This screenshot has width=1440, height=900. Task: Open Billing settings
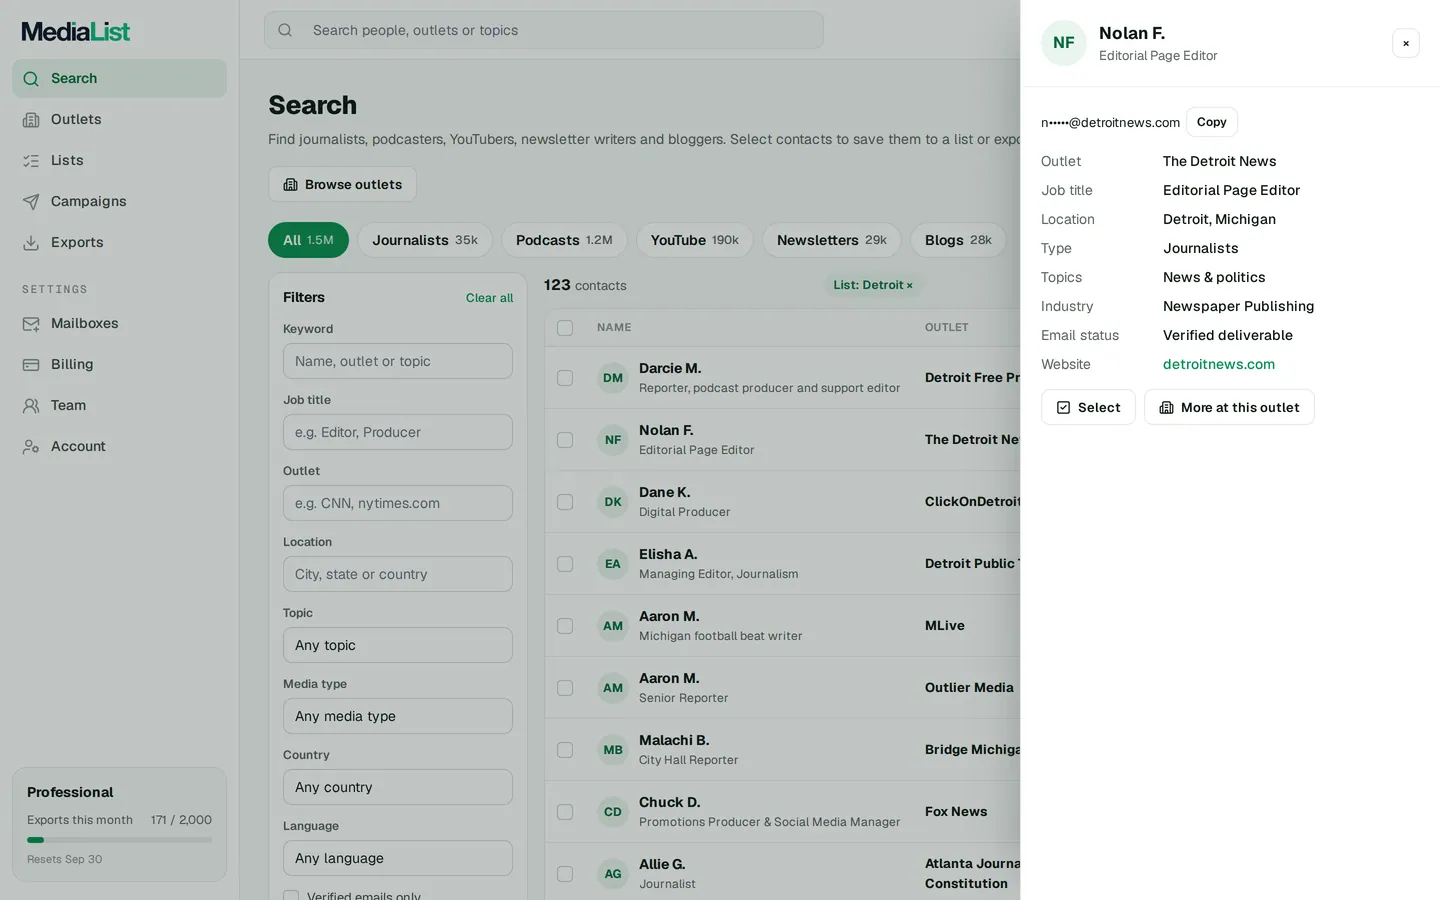(x=119, y=364)
